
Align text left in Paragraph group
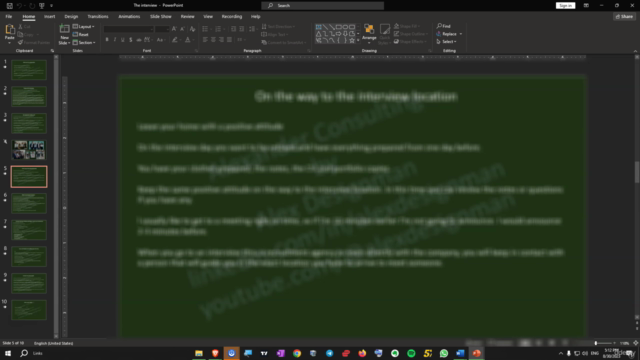pos(205,40)
